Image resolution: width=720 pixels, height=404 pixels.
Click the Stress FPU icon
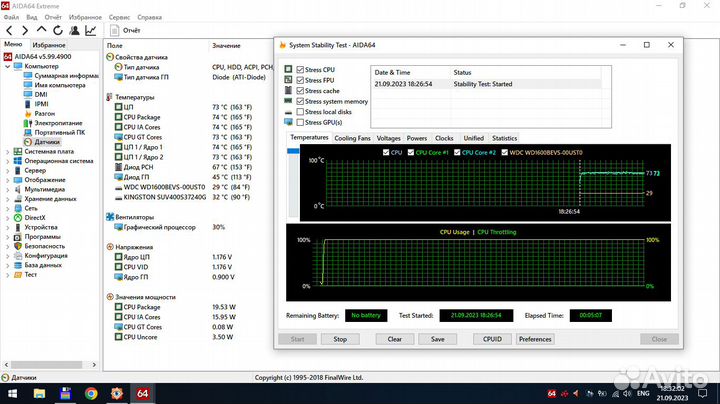coord(288,79)
